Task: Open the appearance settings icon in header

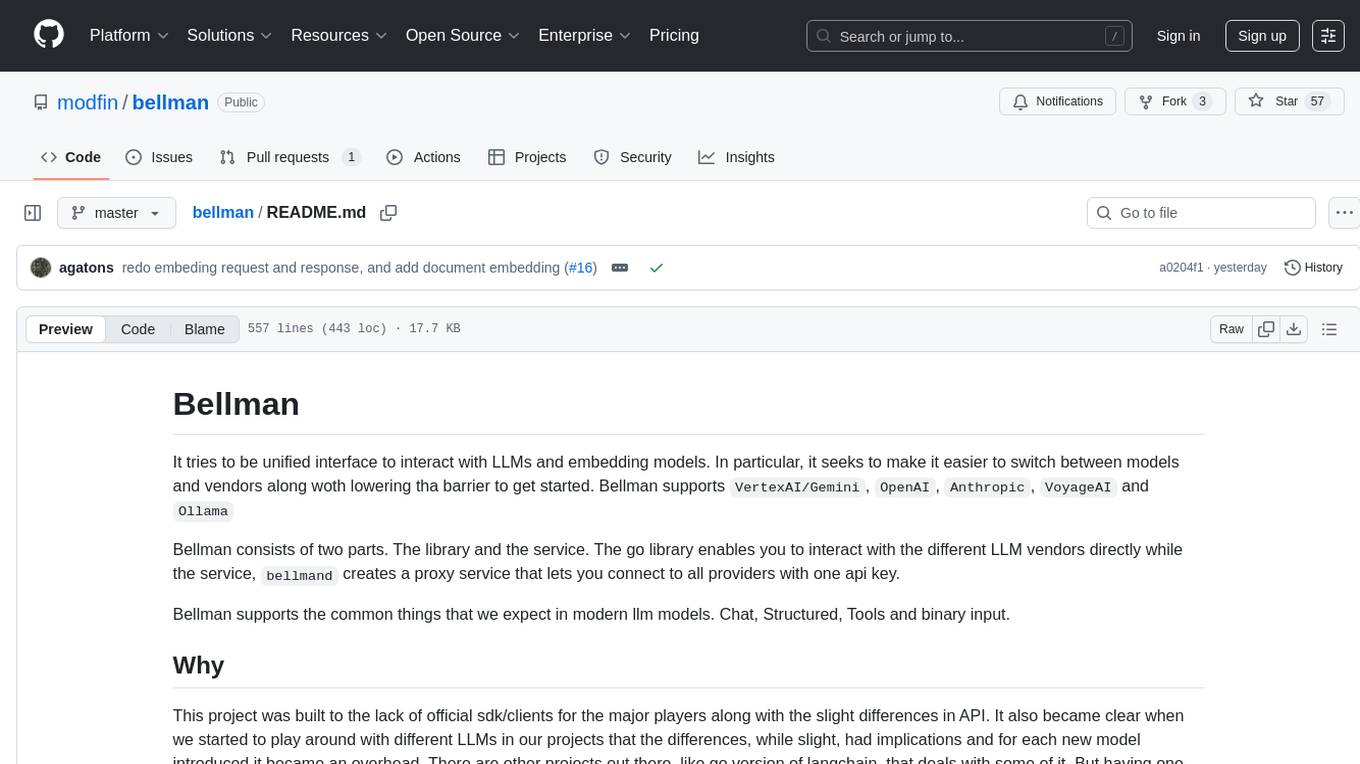Action: 1328,36
